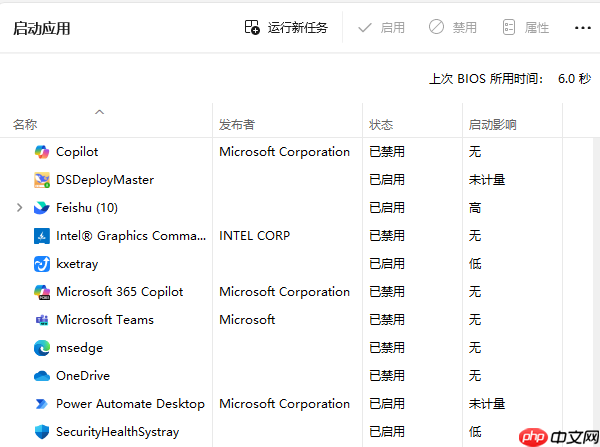Click the 启用 button label
The width and height of the screenshot is (600, 447).
(393, 28)
